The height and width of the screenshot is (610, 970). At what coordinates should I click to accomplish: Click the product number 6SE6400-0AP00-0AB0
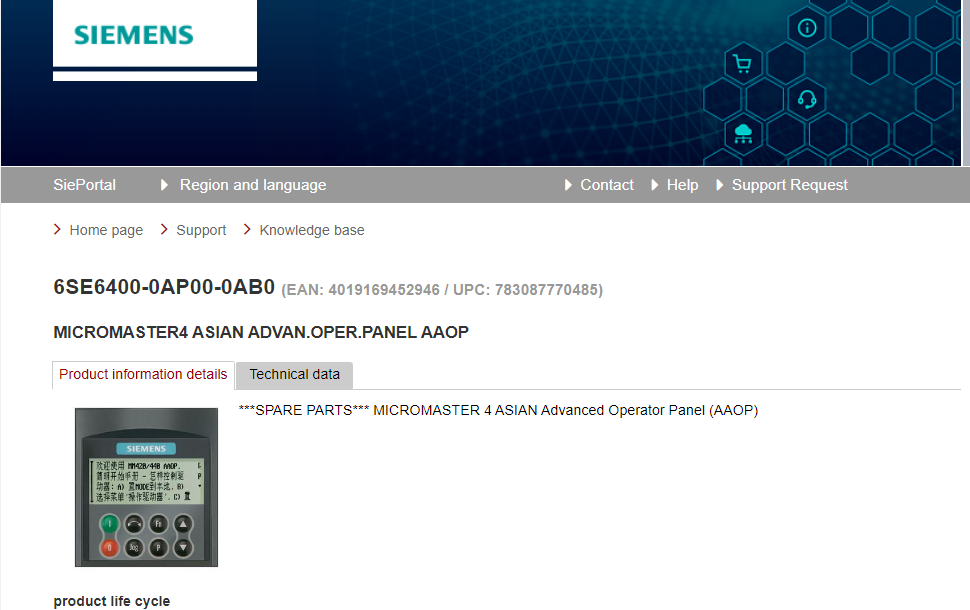point(164,288)
